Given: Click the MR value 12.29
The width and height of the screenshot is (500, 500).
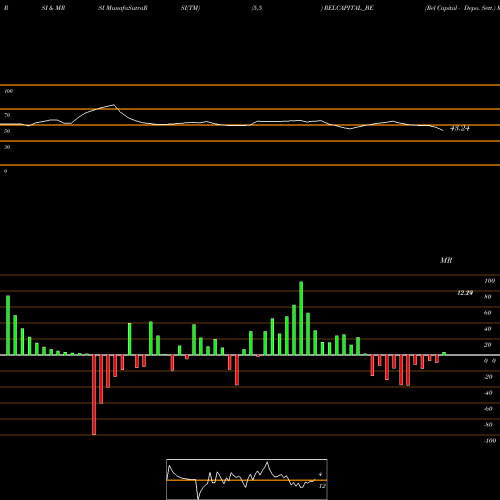Looking at the screenshot, I should pyautogui.click(x=465, y=293).
